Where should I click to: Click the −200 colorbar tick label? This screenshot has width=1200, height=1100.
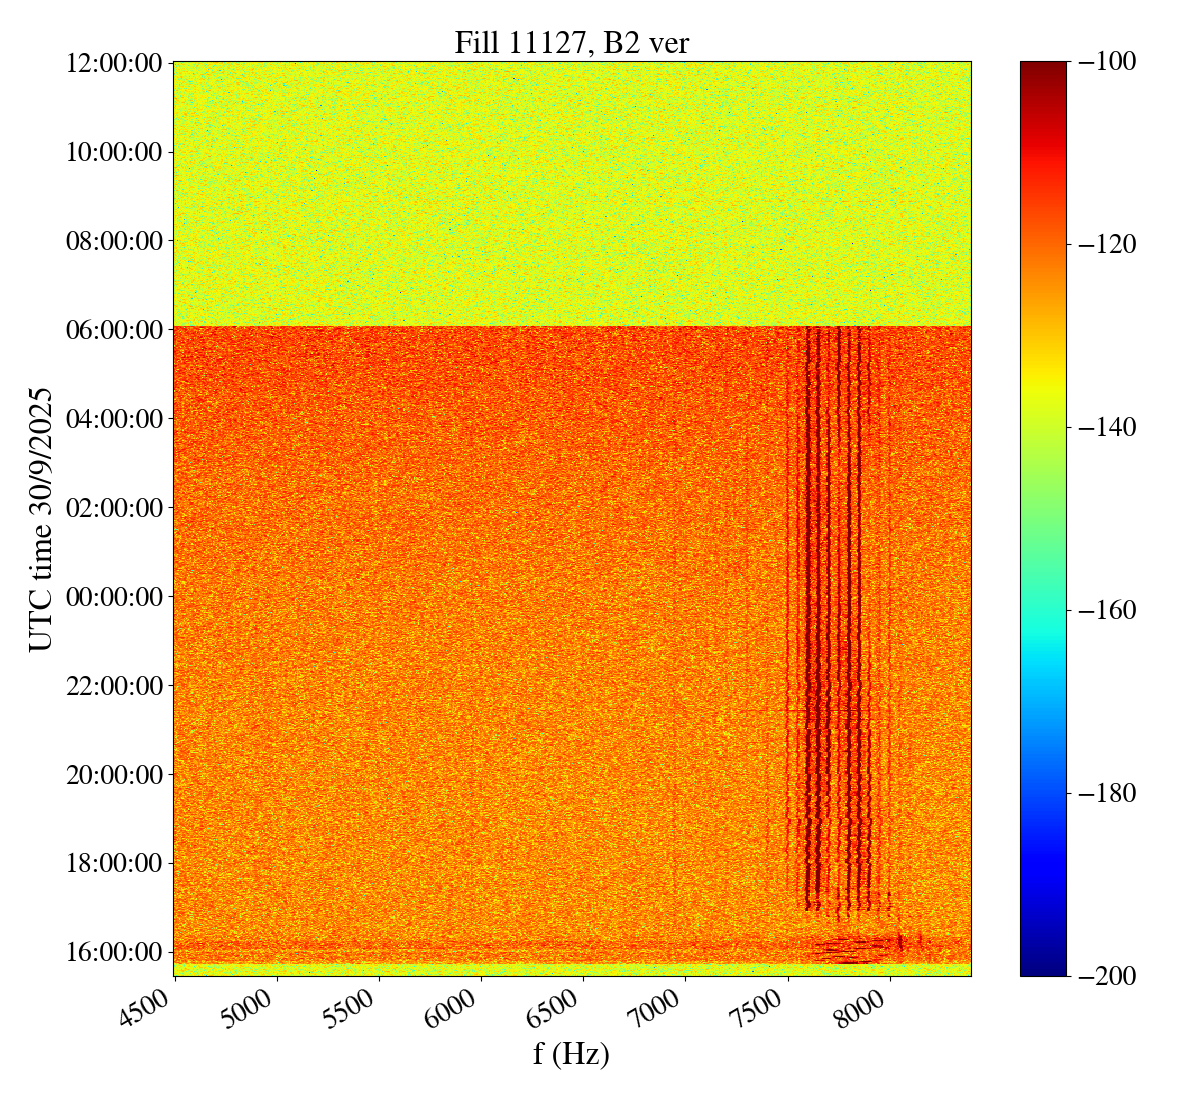(1106, 976)
